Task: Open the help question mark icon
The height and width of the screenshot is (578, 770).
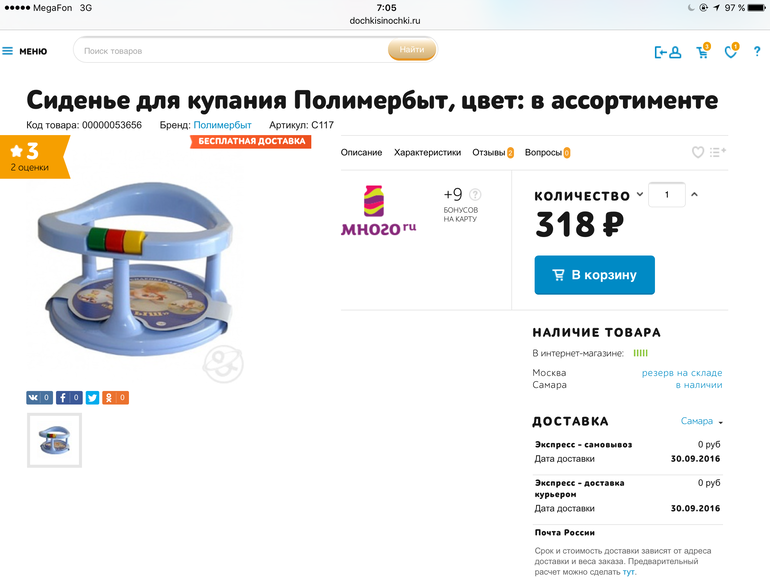Action: click(757, 52)
